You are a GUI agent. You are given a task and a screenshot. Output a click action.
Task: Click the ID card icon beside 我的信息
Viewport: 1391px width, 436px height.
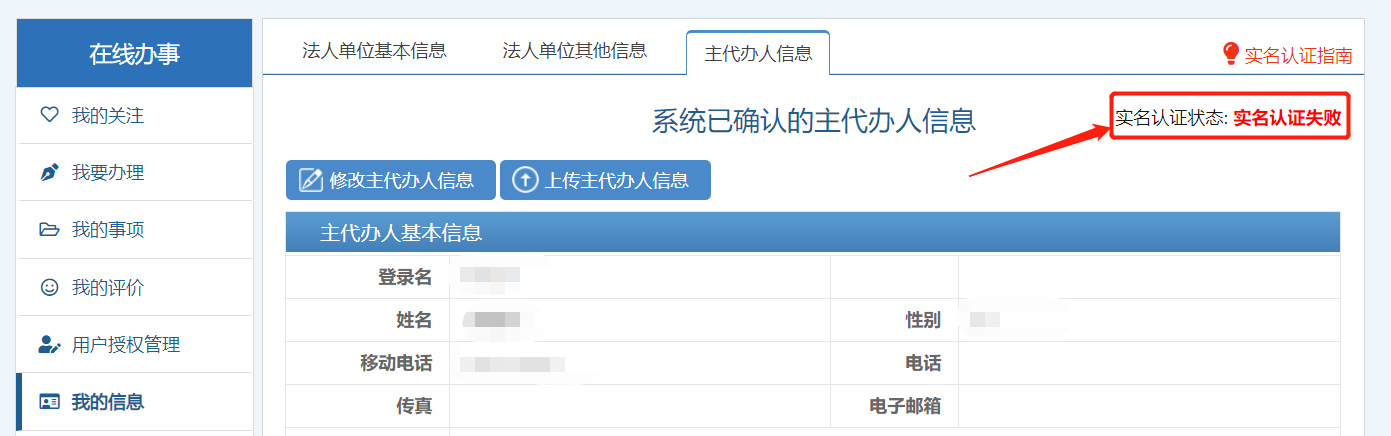point(49,402)
